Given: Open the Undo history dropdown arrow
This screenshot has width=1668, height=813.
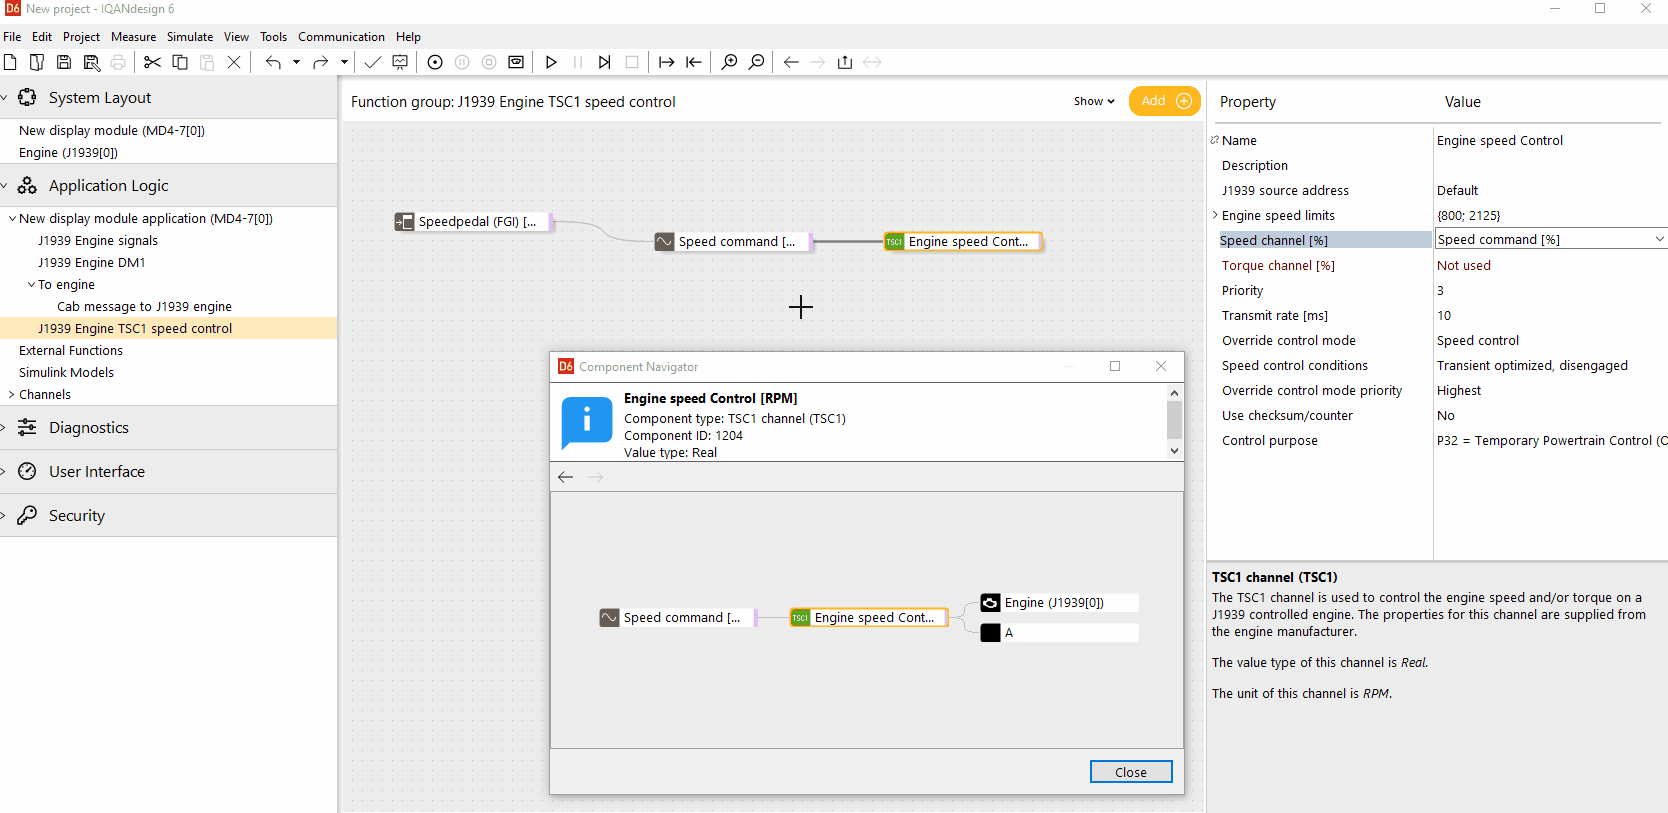Looking at the screenshot, I should point(296,62).
